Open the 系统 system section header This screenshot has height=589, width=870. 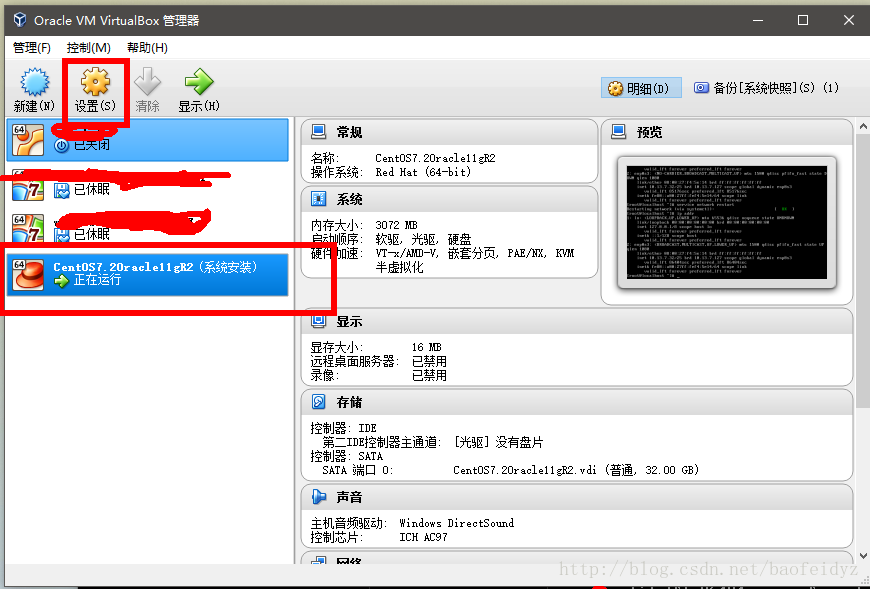[x=449, y=199]
